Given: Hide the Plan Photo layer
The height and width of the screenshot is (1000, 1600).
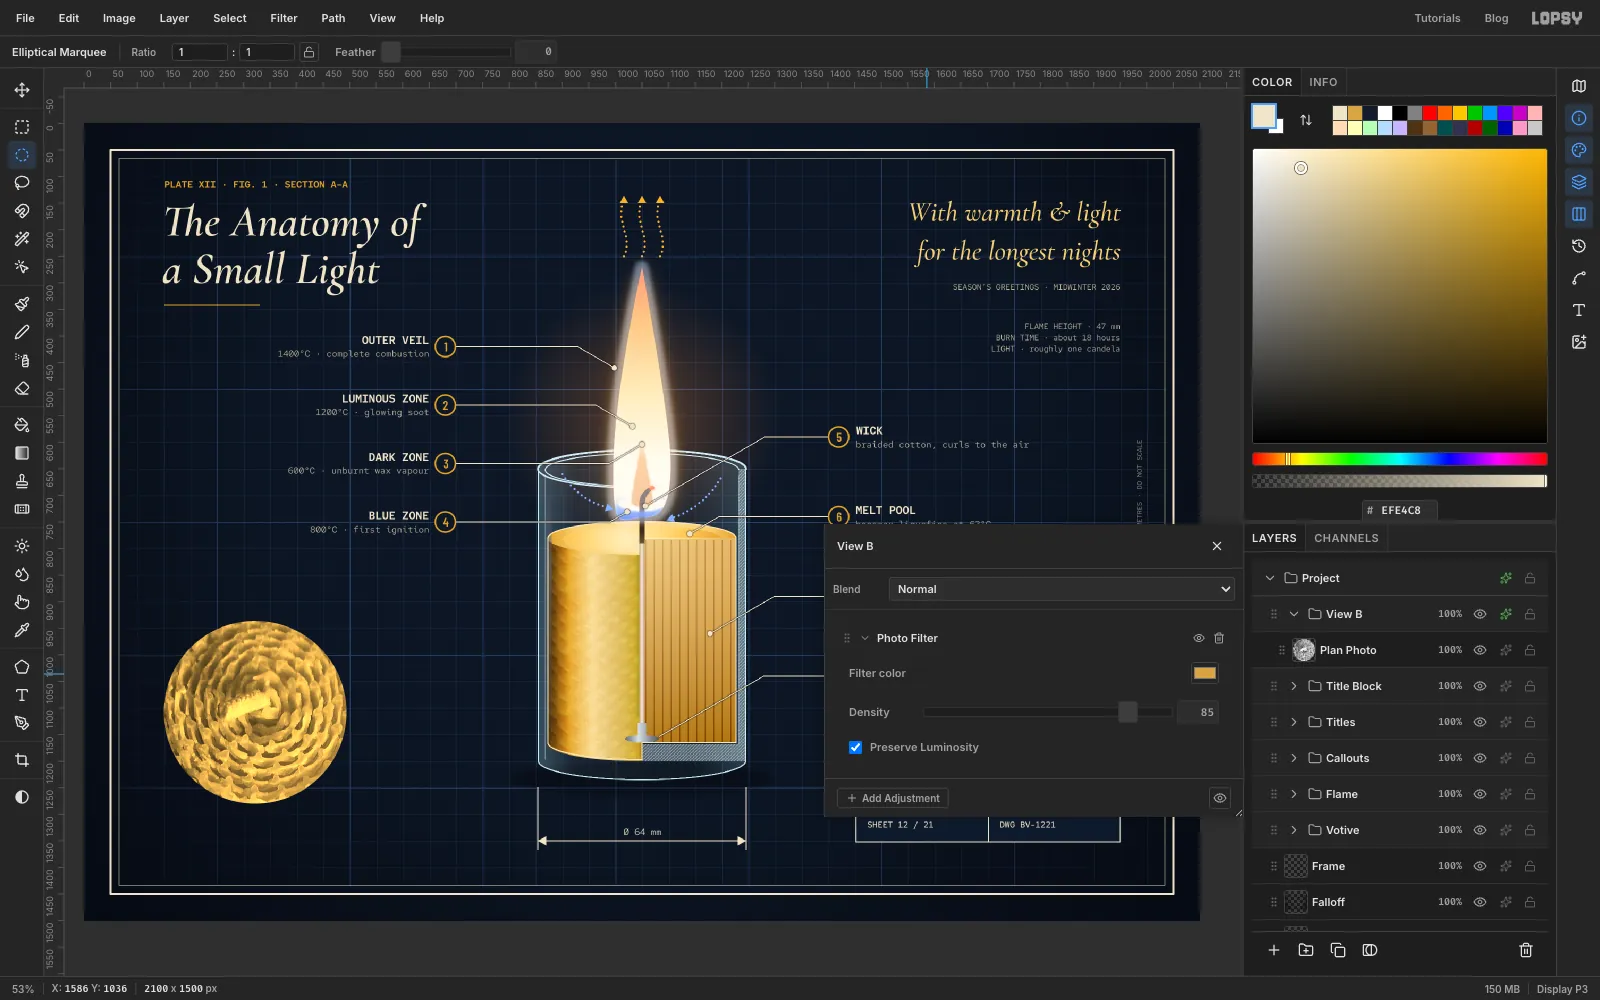Looking at the screenshot, I should 1480,650.
